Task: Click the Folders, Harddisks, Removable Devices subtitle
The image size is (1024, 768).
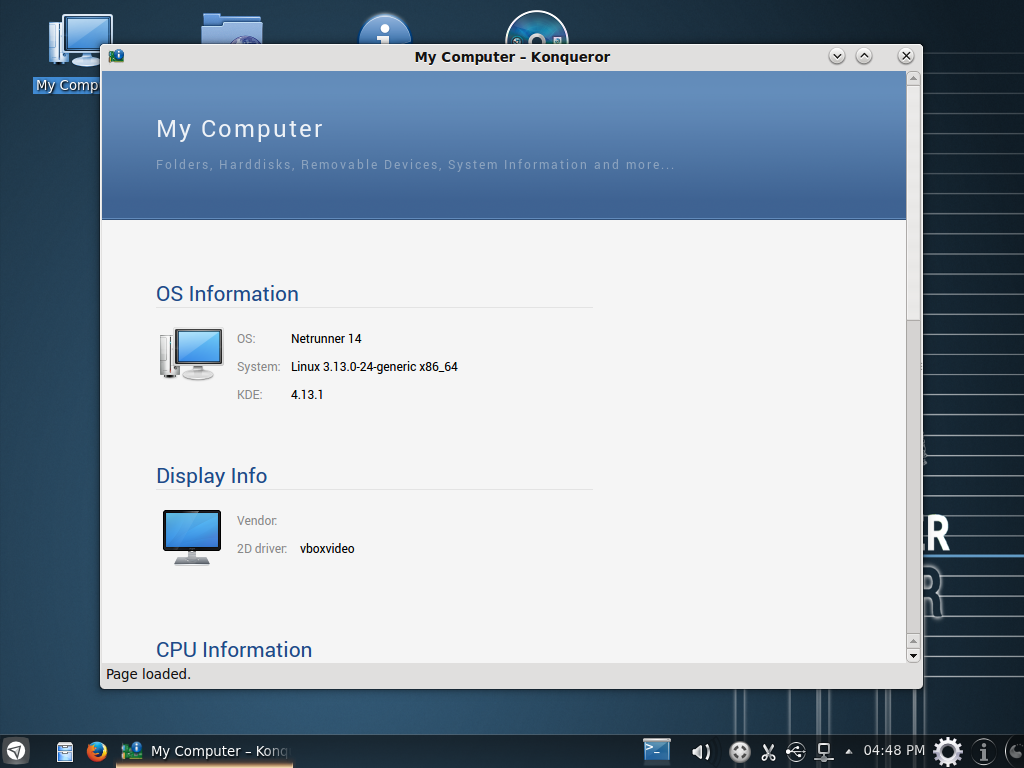Action: (415, 165)
